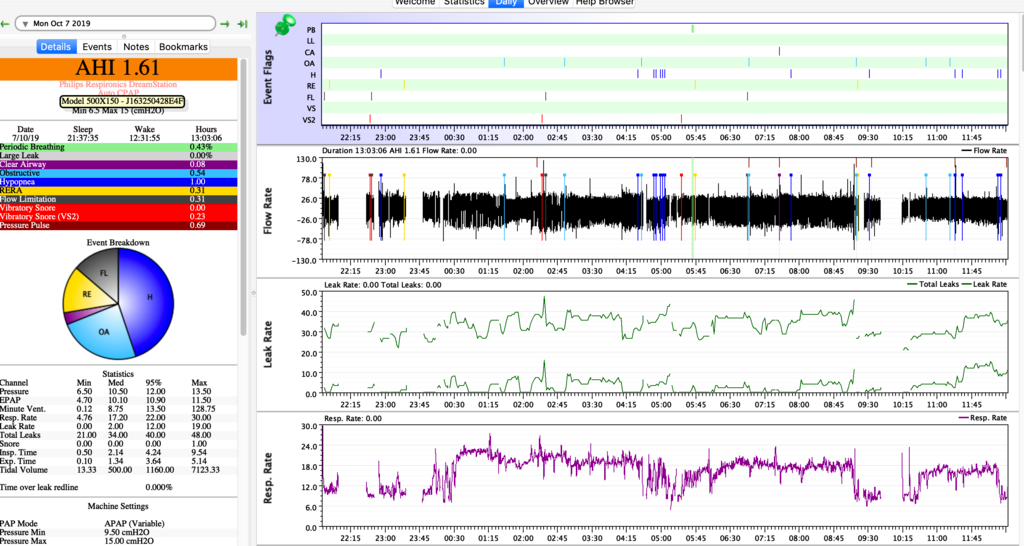Click the VS2 row label in Event Flags
The width and height of the screenshot is (1024, 546).
click(309, 120)
